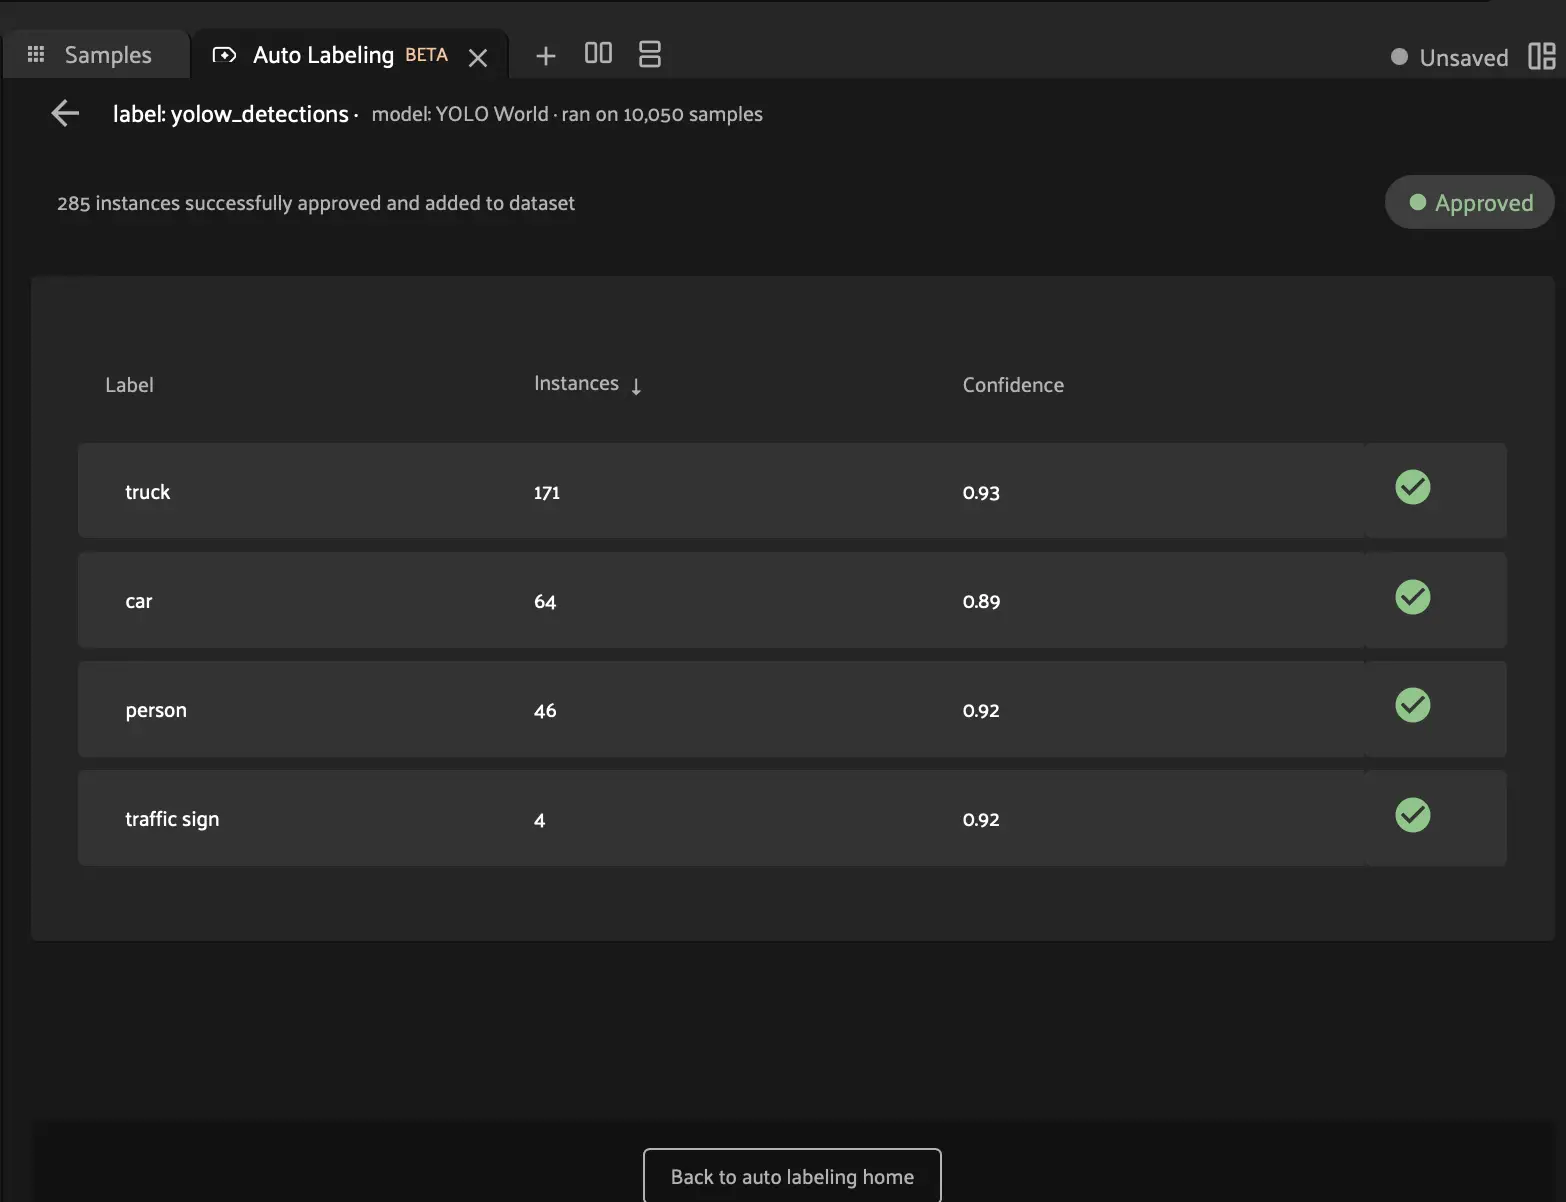Switch to the Samples tab
The image size is (1566, 1202).
pos(107,55)
